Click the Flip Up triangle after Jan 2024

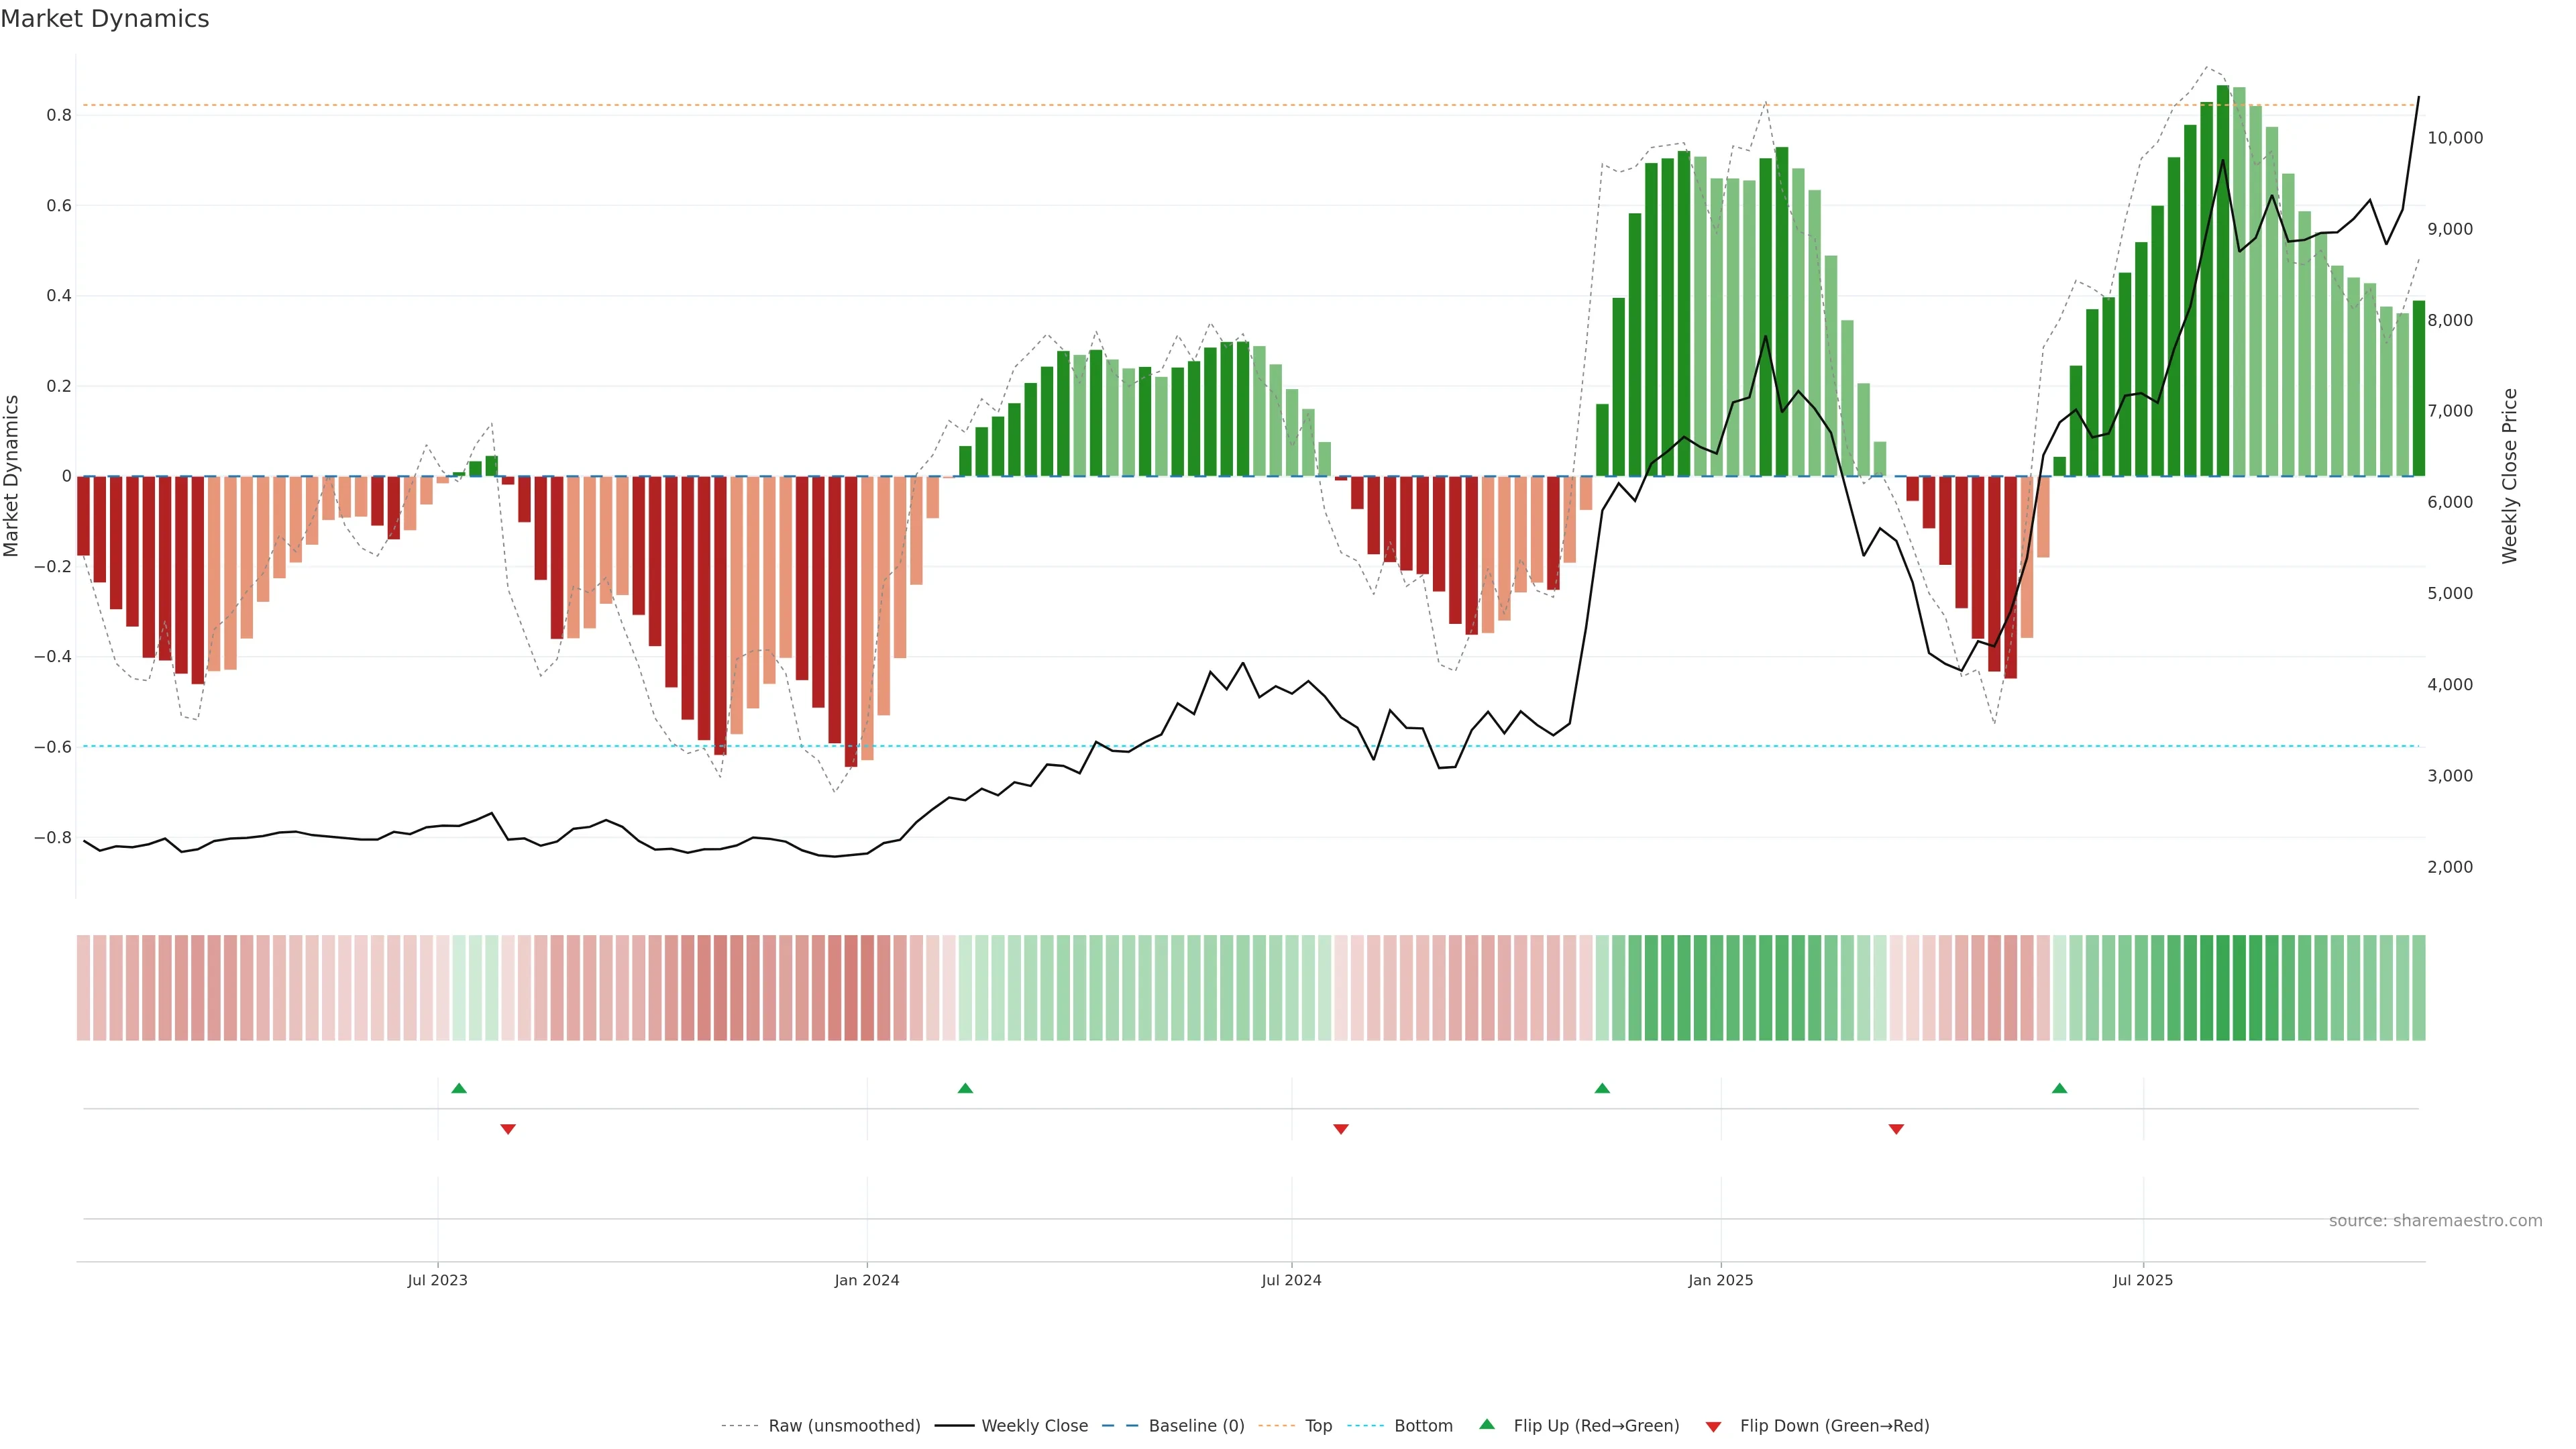[965, 1088]
